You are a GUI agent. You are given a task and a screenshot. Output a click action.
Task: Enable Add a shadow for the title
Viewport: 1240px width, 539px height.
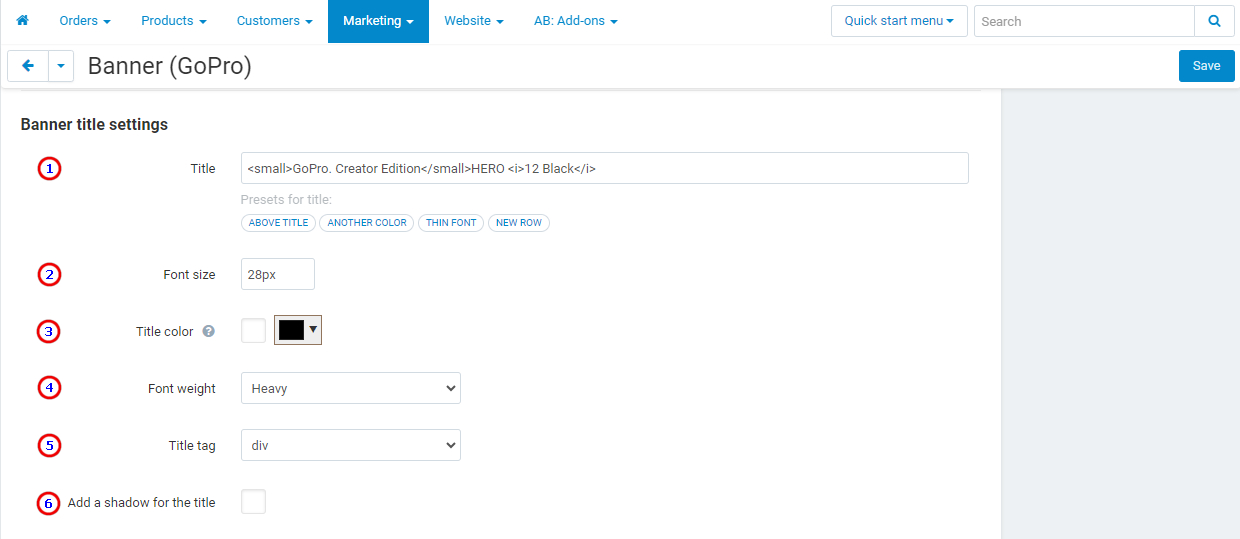pyautogui.click(x=254, y=502)
